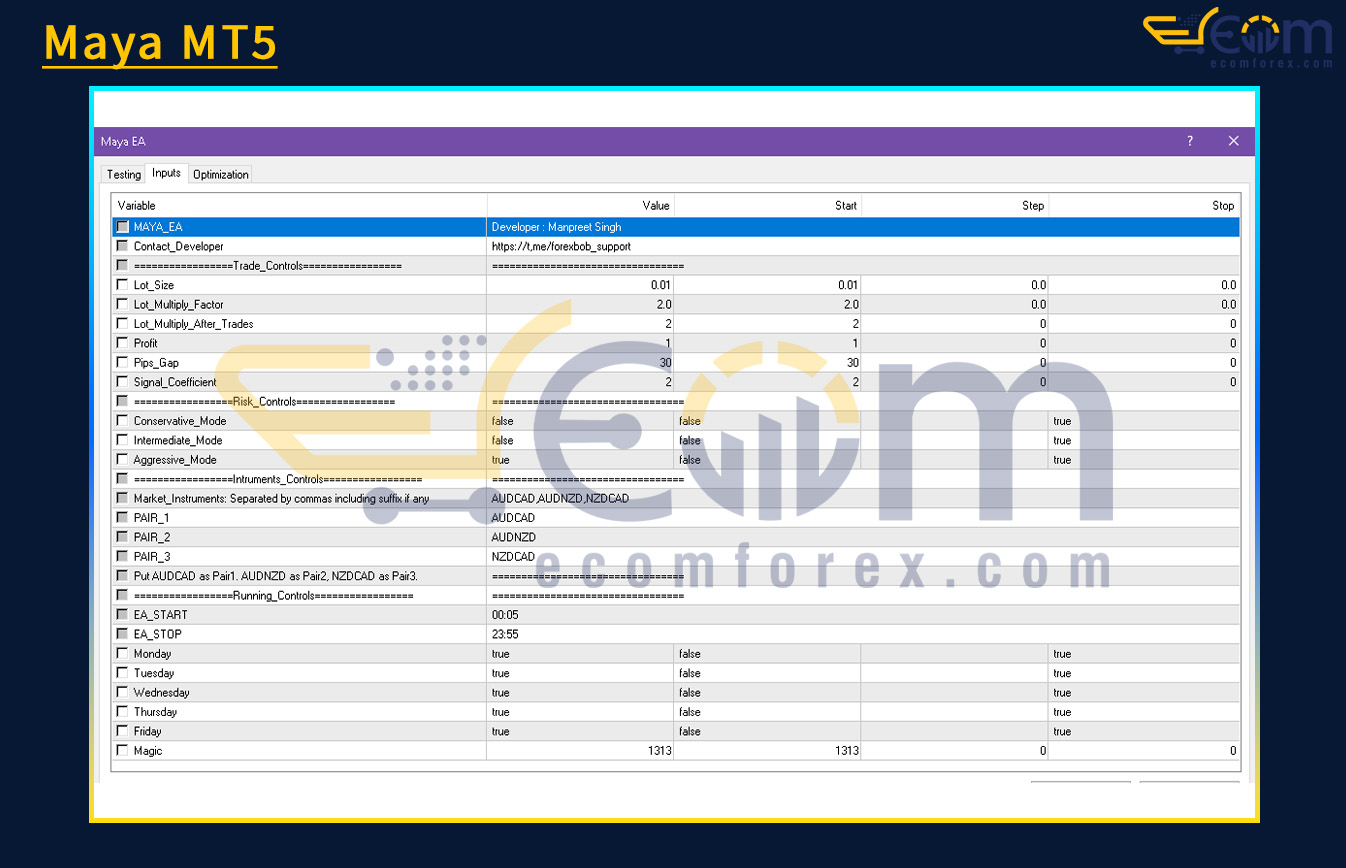Click the Stop column header
This screenshot has width=1346, height=868.
click(x=1145, y=206)
